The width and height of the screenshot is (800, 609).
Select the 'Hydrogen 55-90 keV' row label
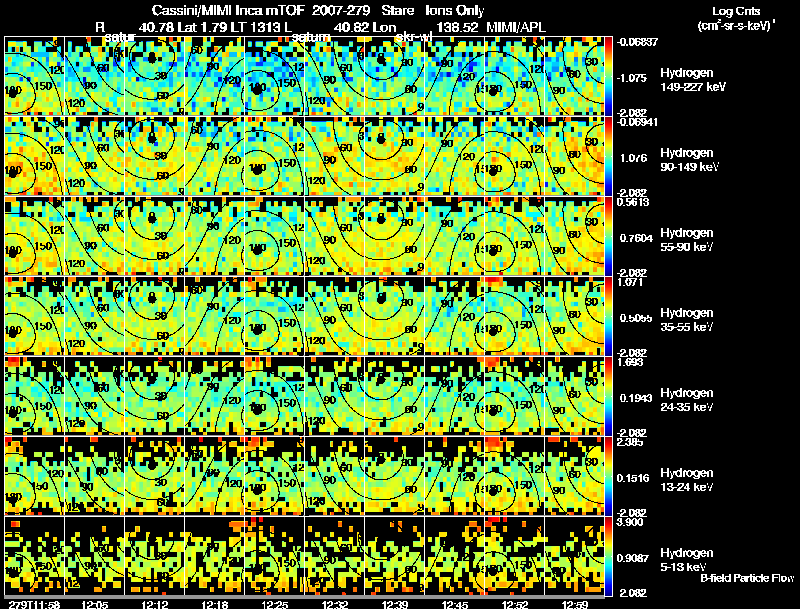click(x=687, y=240)
